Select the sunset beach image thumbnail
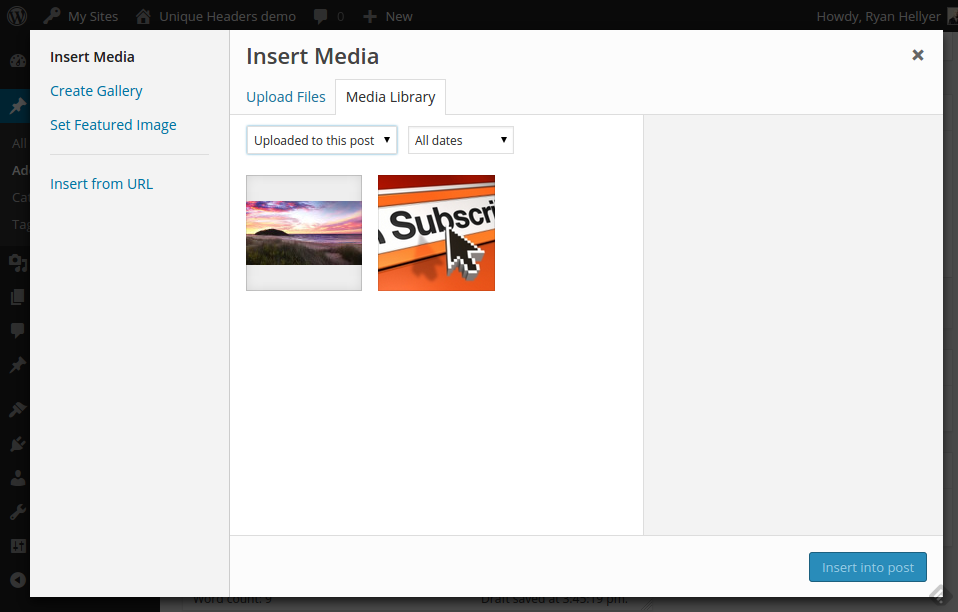 pos(304,233)
